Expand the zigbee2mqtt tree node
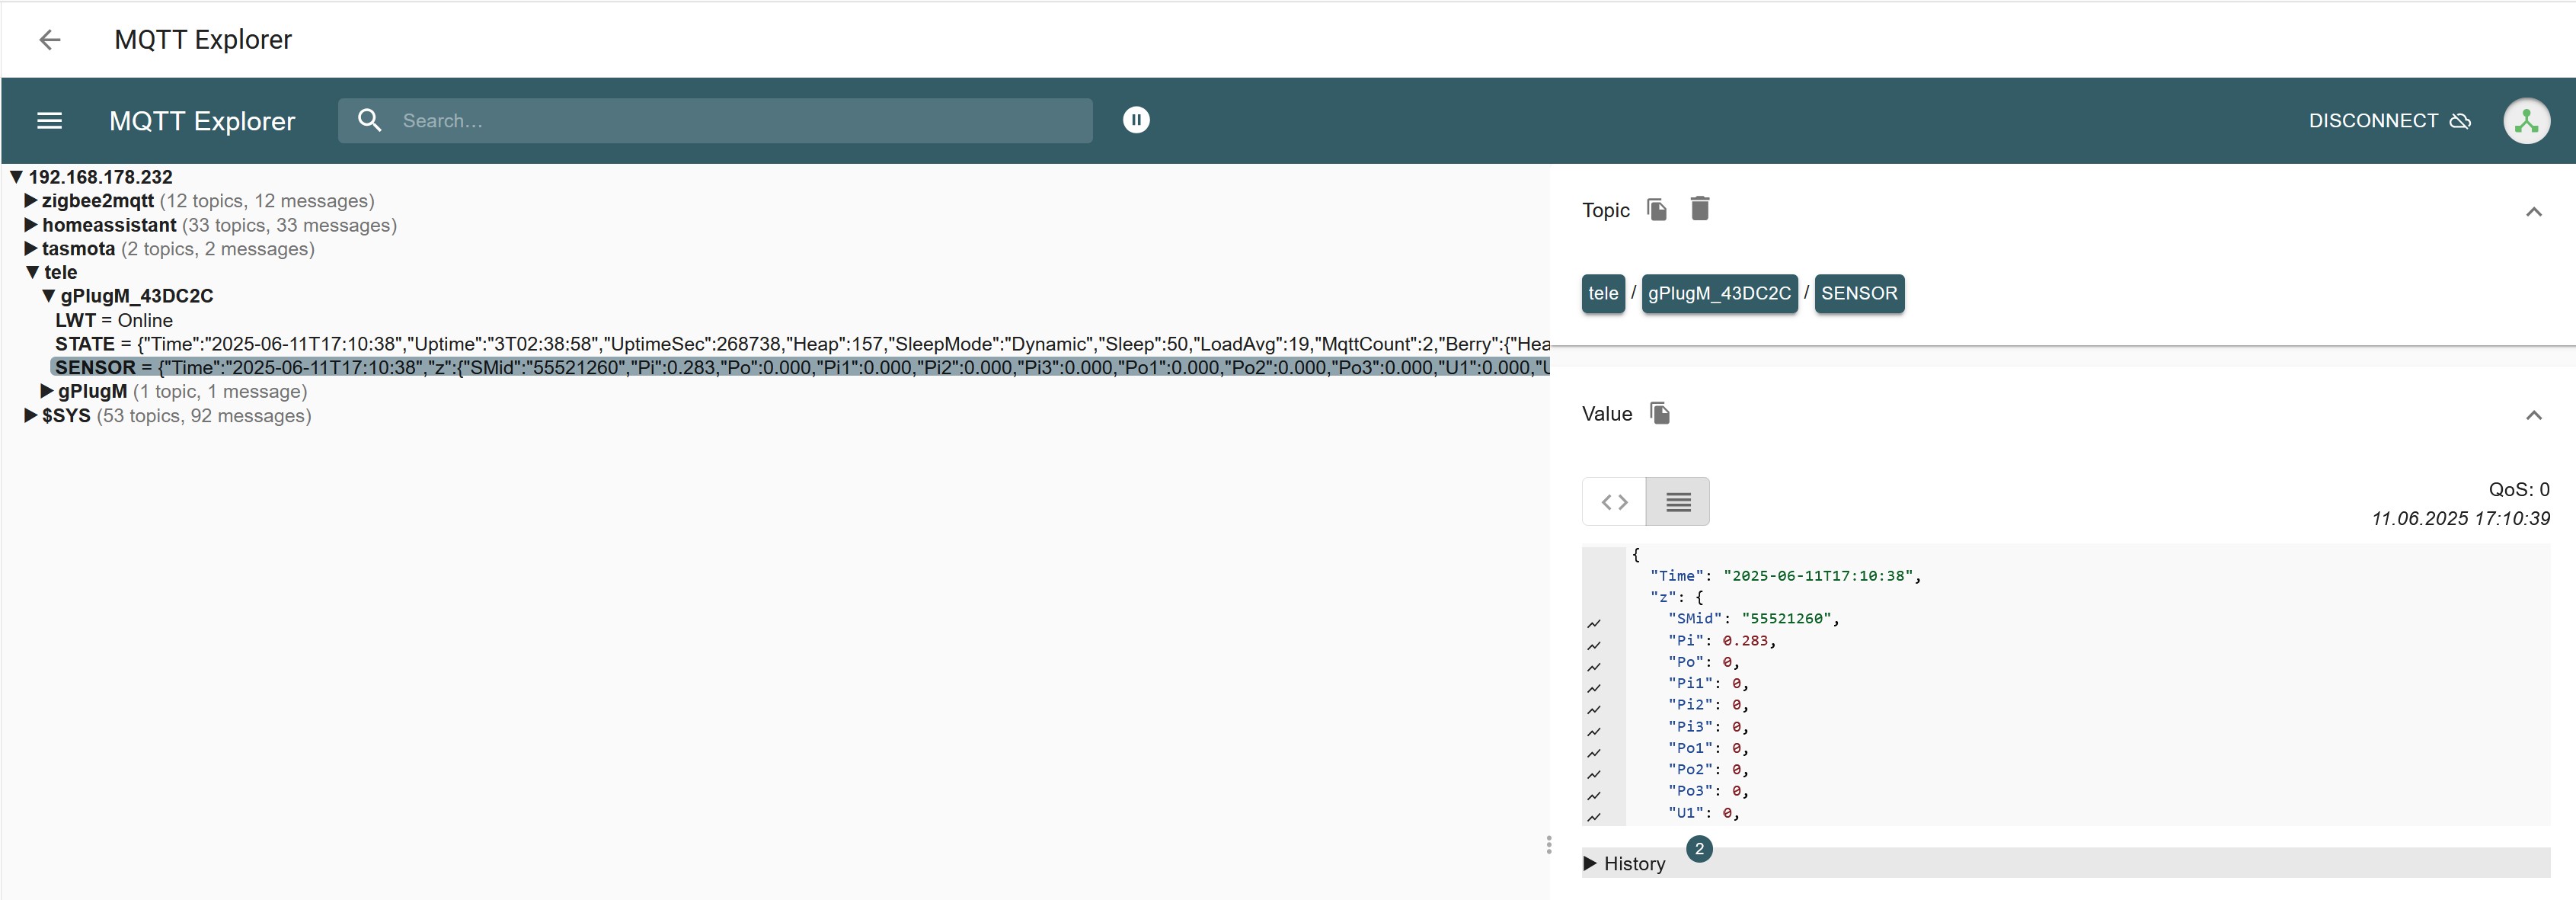 (31, 201)
